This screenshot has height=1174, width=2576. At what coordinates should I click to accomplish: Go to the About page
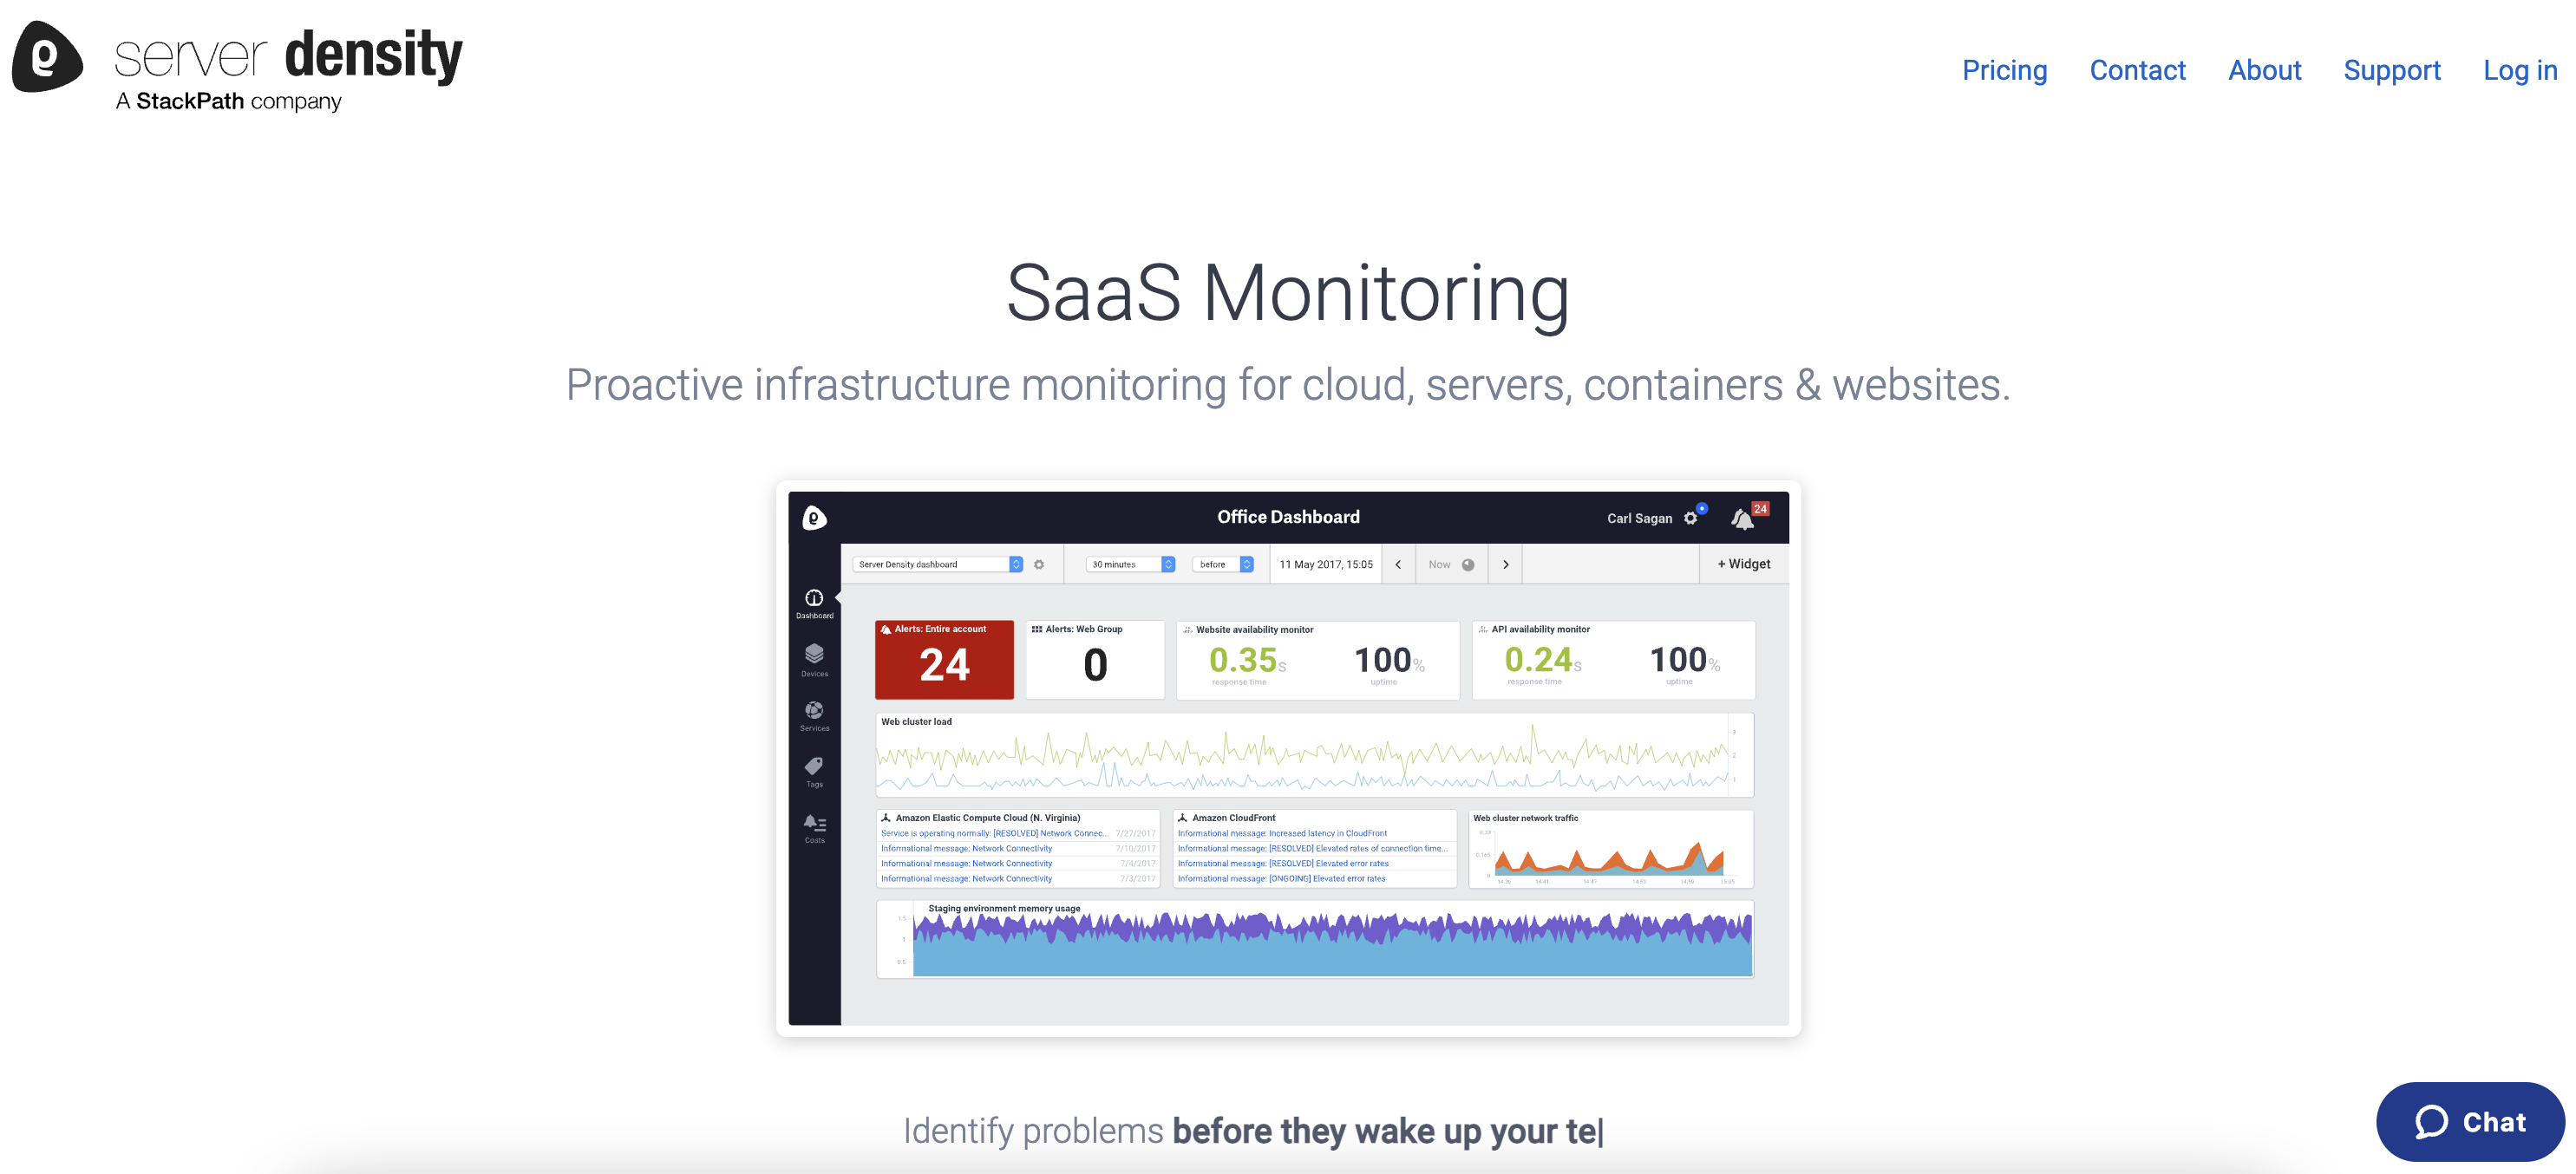2264,70
